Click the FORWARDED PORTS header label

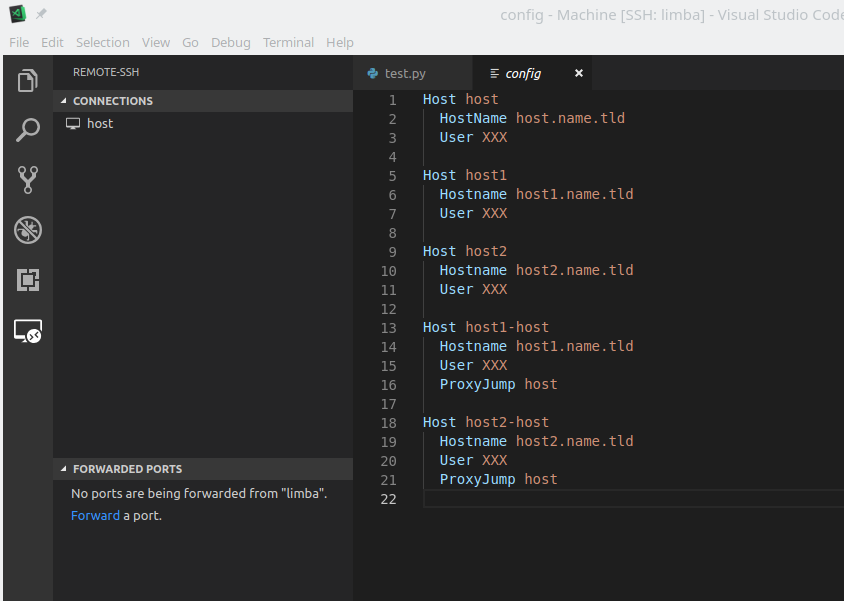127,469
